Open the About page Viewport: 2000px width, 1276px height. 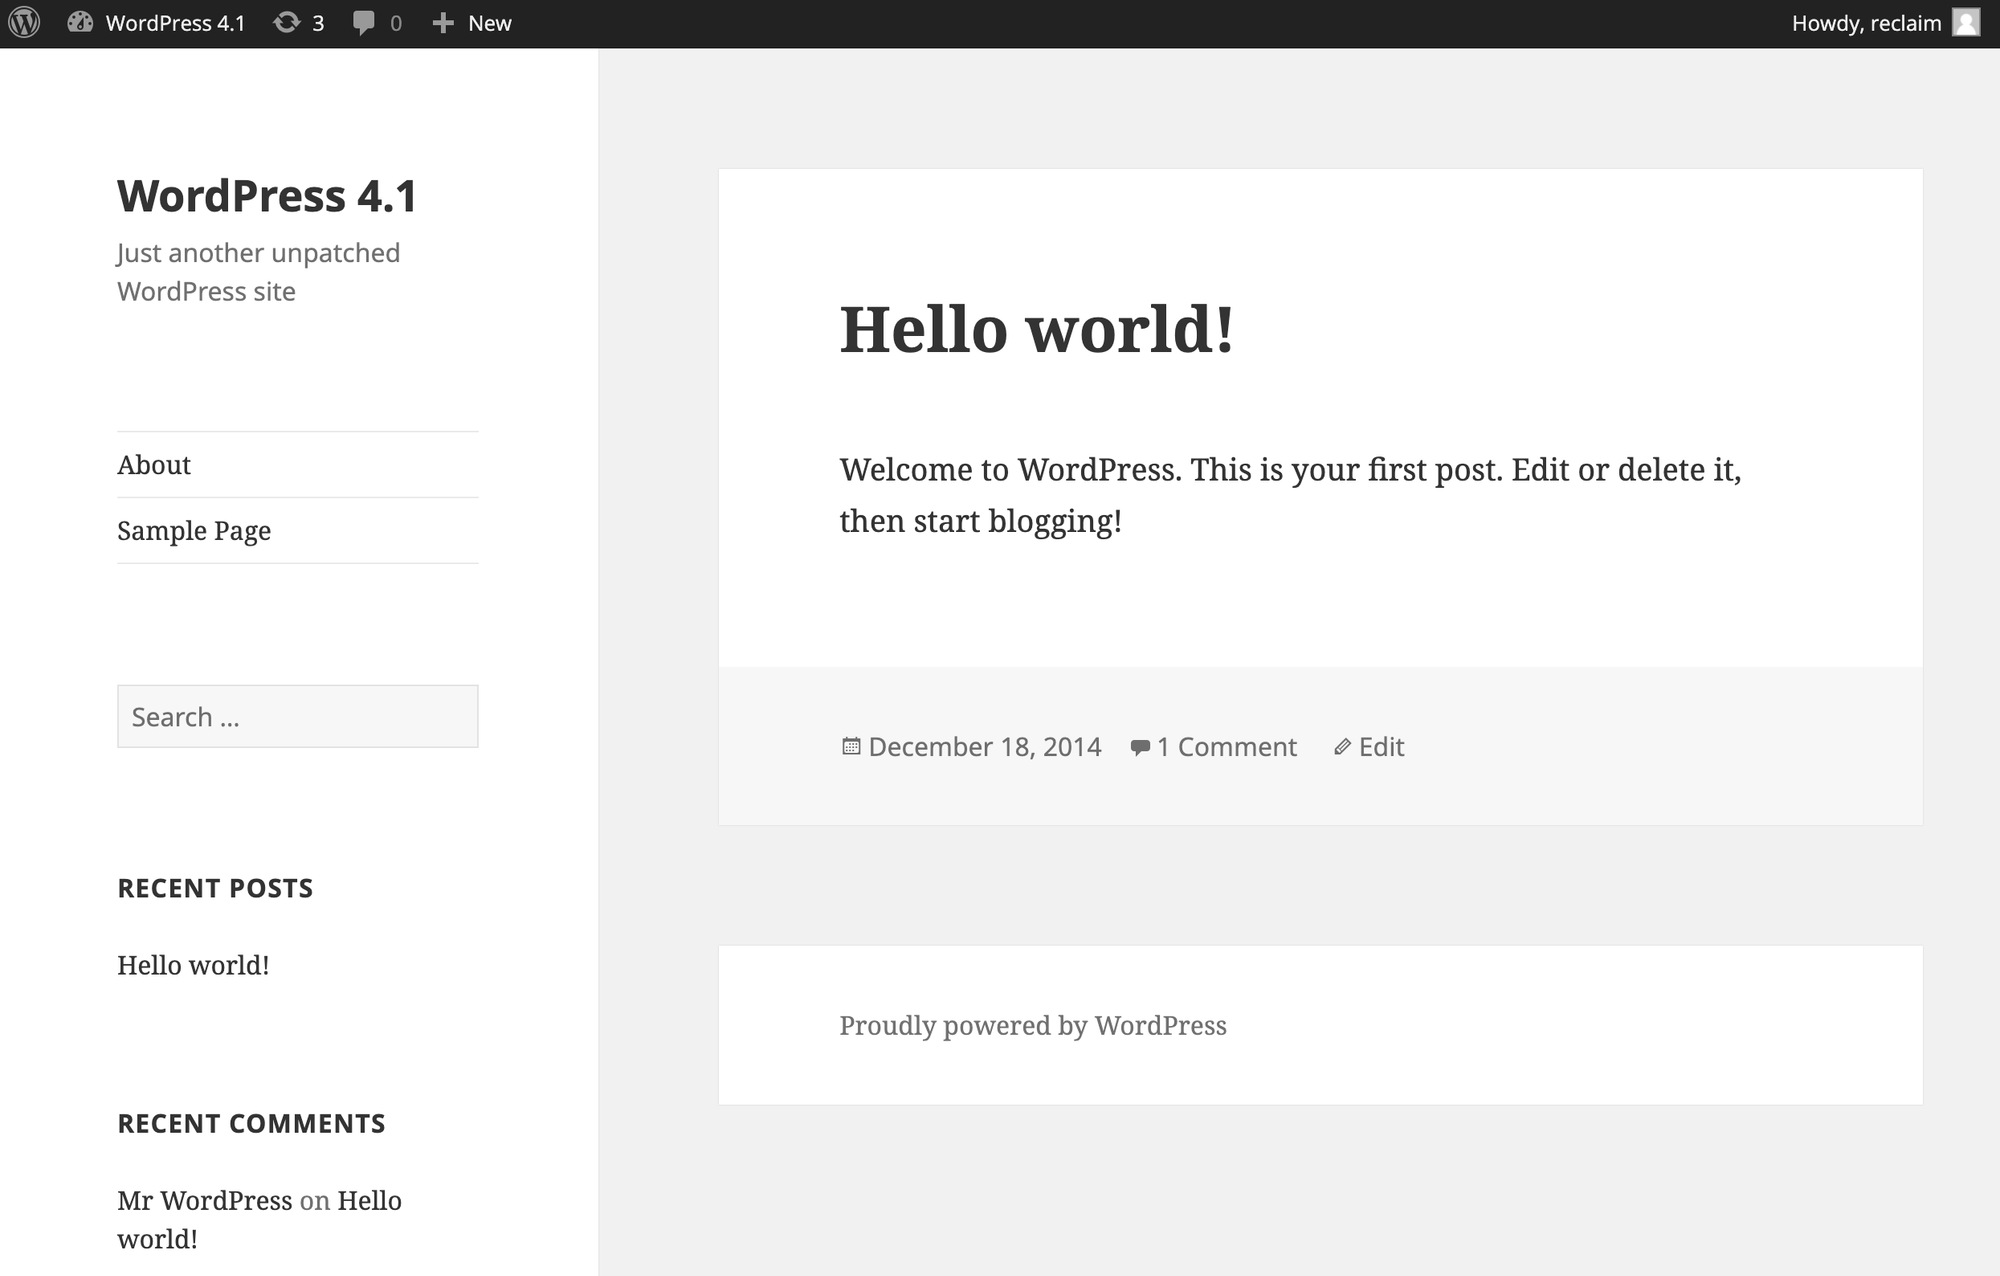153,464
